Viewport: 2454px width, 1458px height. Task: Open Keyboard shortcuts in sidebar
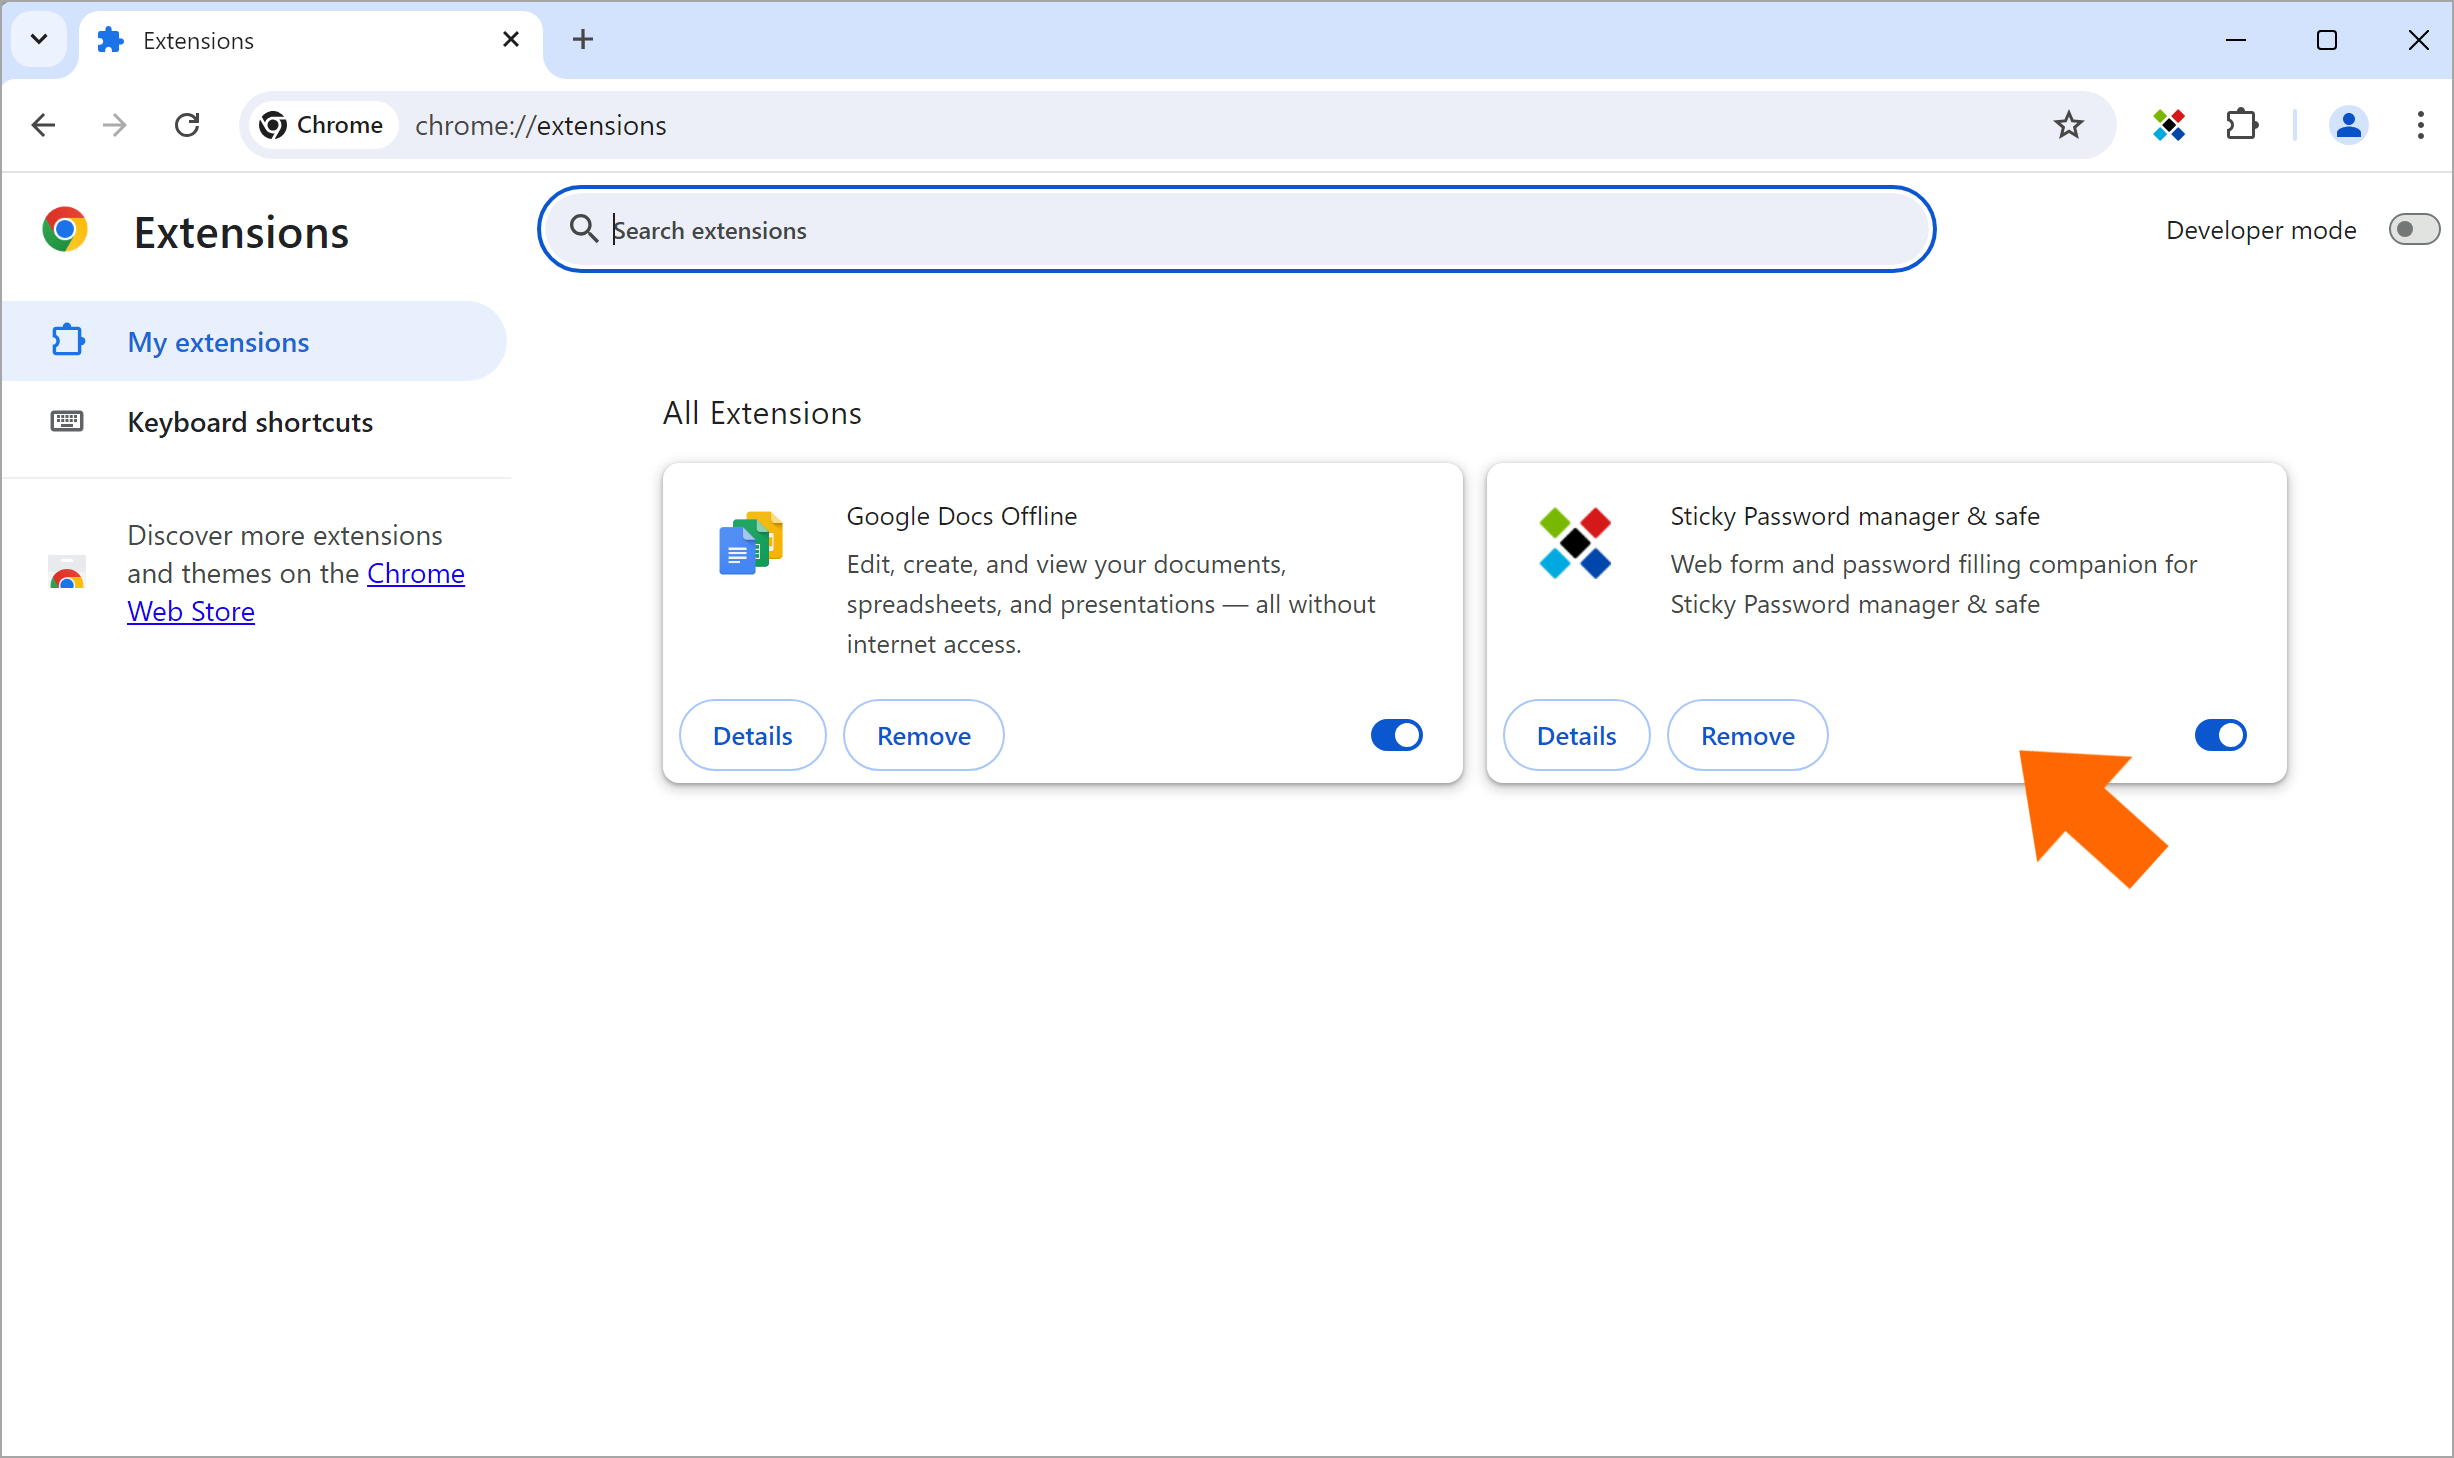[254, 422]
